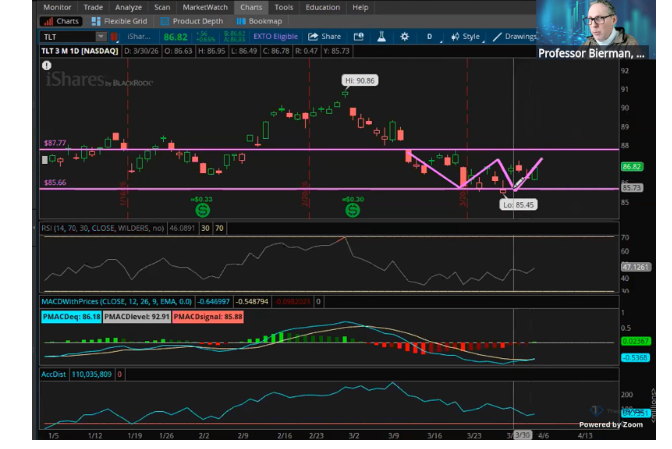Select the Drawings pencil tool
672x449 pixels.
point(514,37)
